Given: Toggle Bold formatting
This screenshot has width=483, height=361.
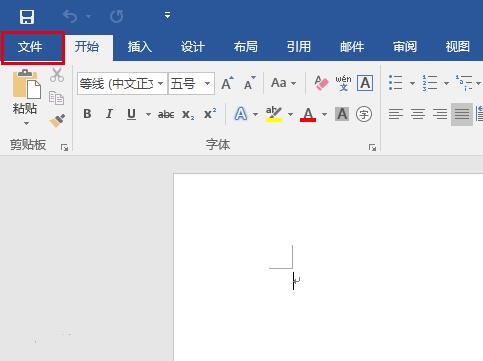Looking at the screenshot, I should point(87,114).
